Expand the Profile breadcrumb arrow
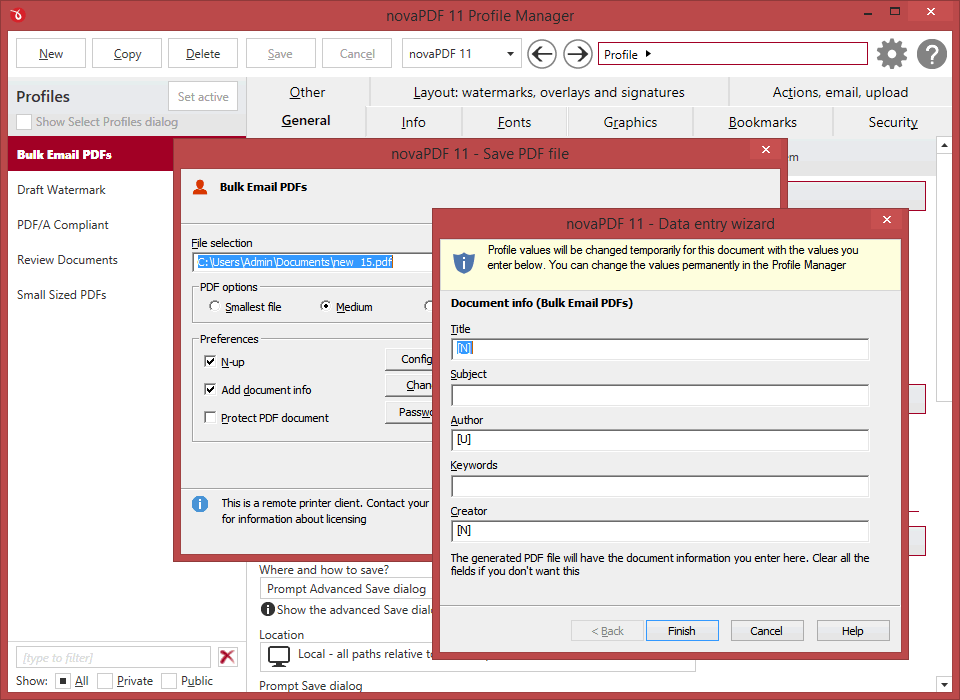960x700 pixels. pyautogui.click(x=648, y=54)
